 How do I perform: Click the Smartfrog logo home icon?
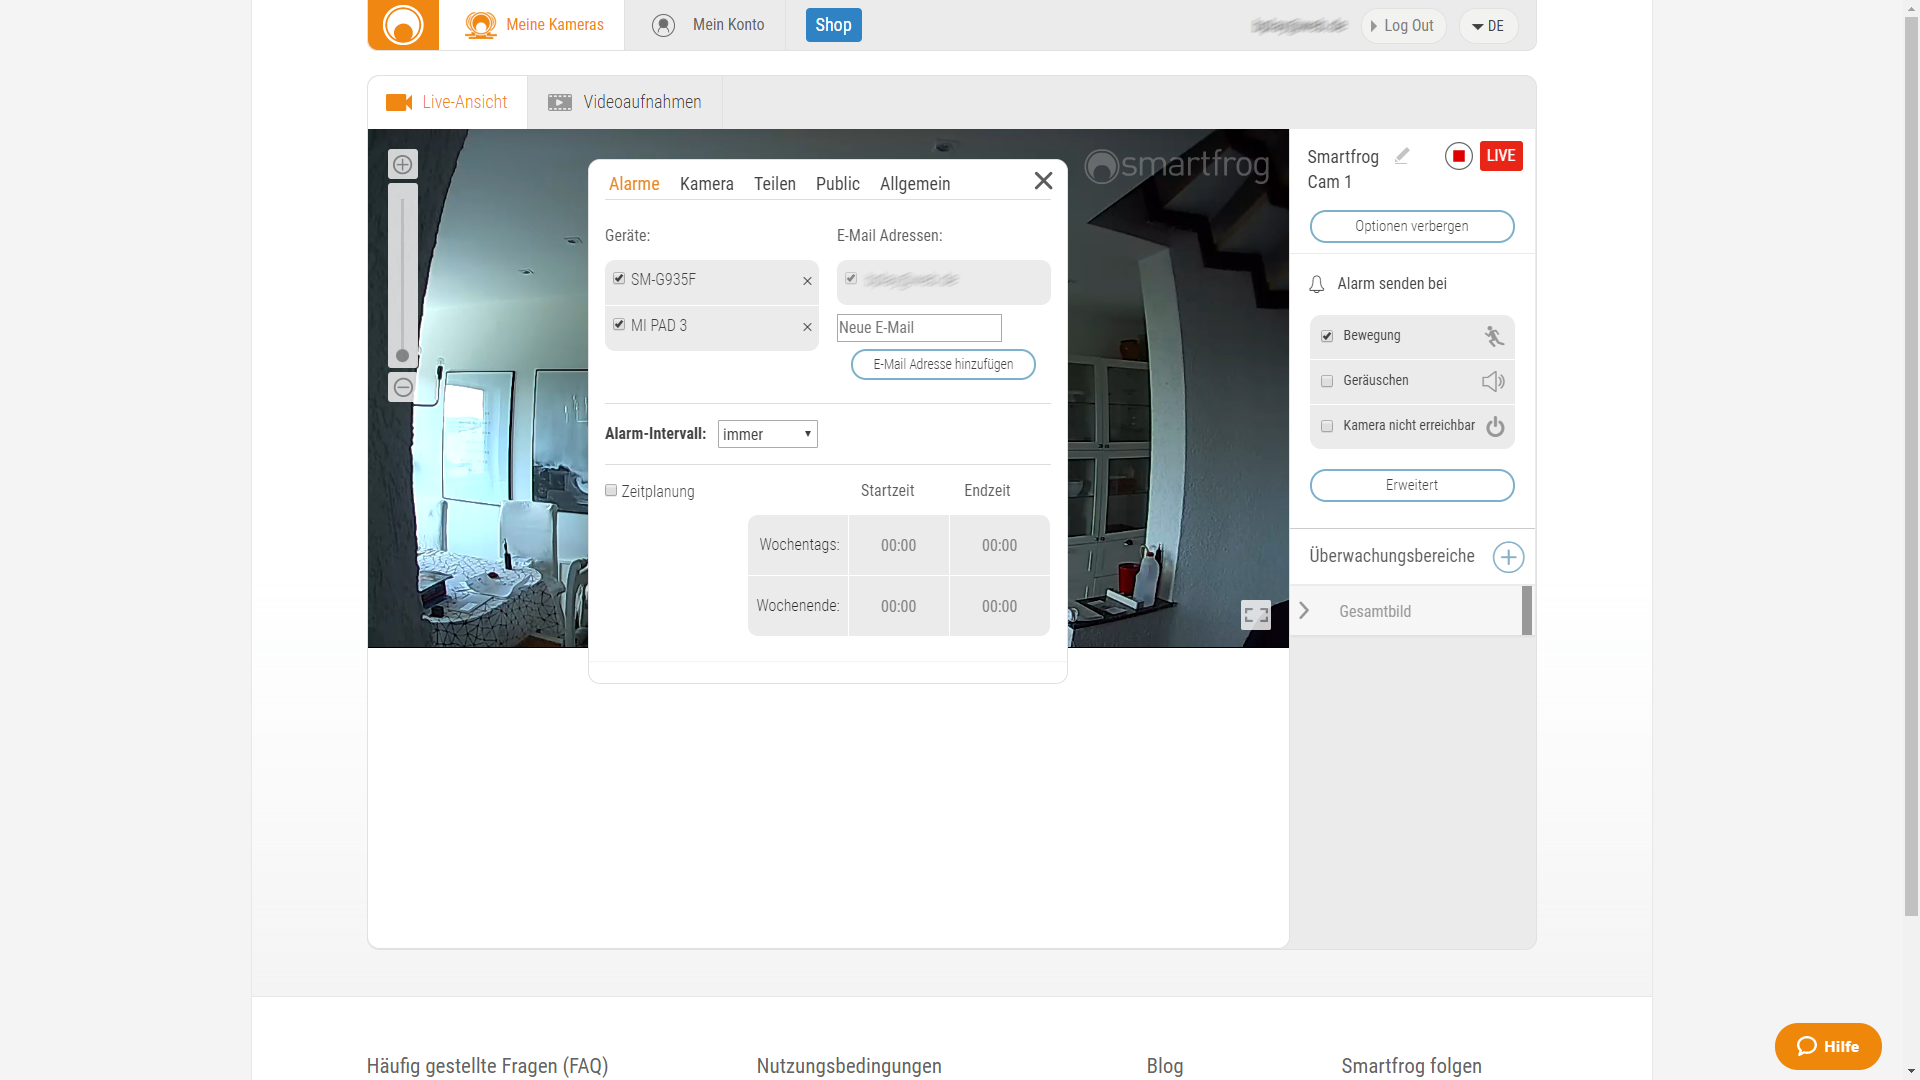coord(403,25)
